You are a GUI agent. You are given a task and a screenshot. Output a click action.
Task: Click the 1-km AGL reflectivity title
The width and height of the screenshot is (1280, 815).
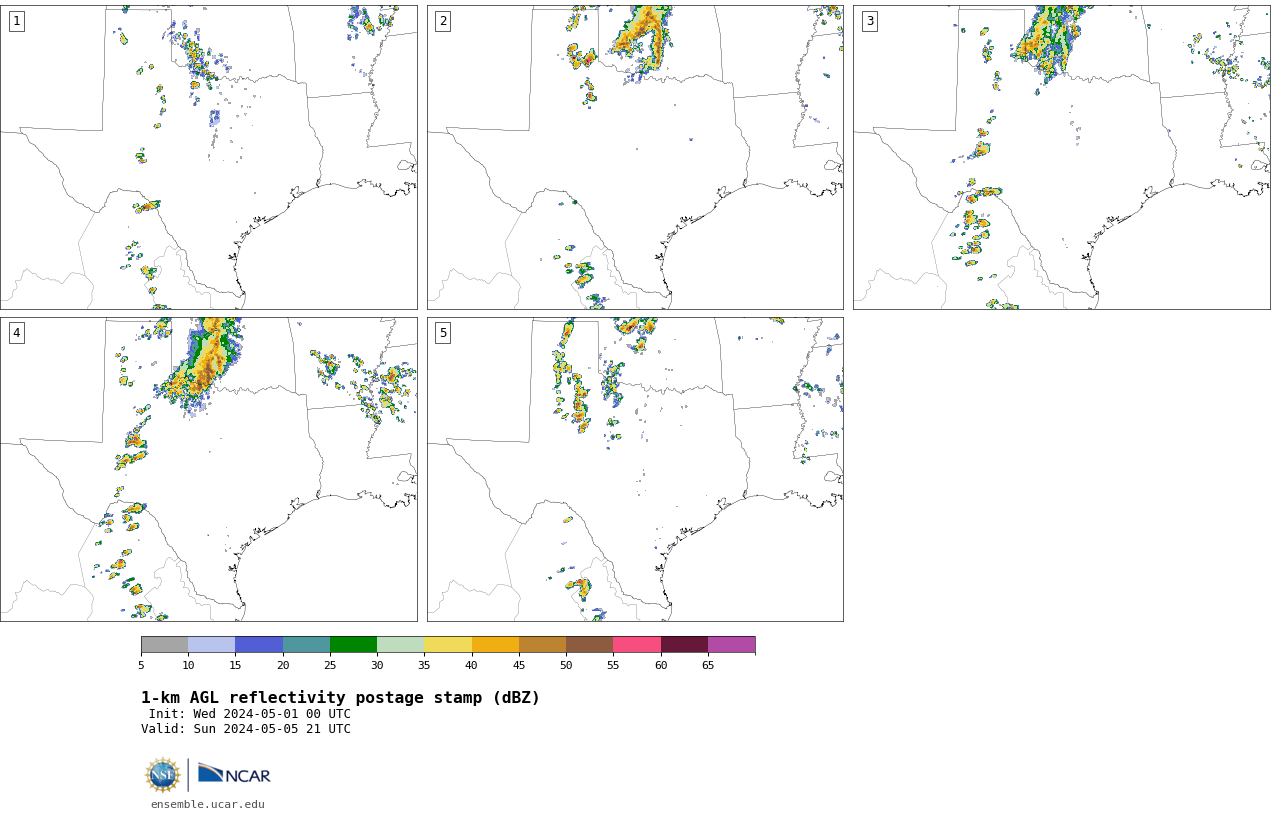click(x=340, y=698)
